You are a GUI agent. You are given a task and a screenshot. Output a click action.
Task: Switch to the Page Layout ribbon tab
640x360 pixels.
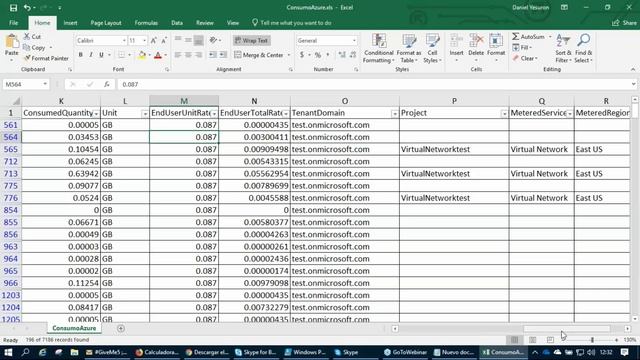click(106, 23)
